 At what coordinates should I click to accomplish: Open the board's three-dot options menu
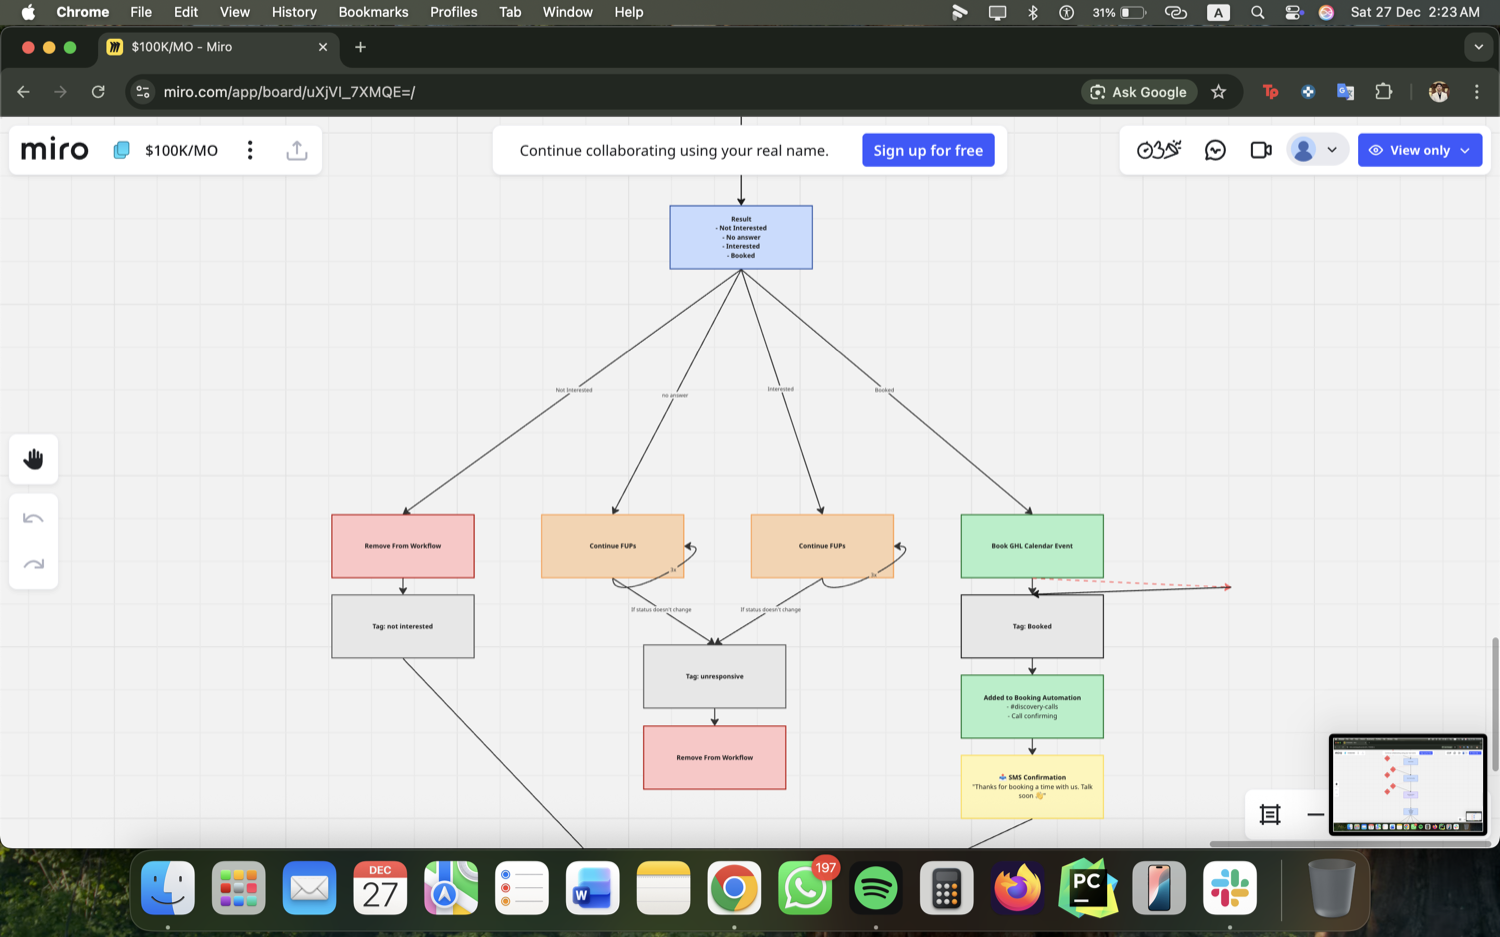pyautogui.click(x=250, y=150)
